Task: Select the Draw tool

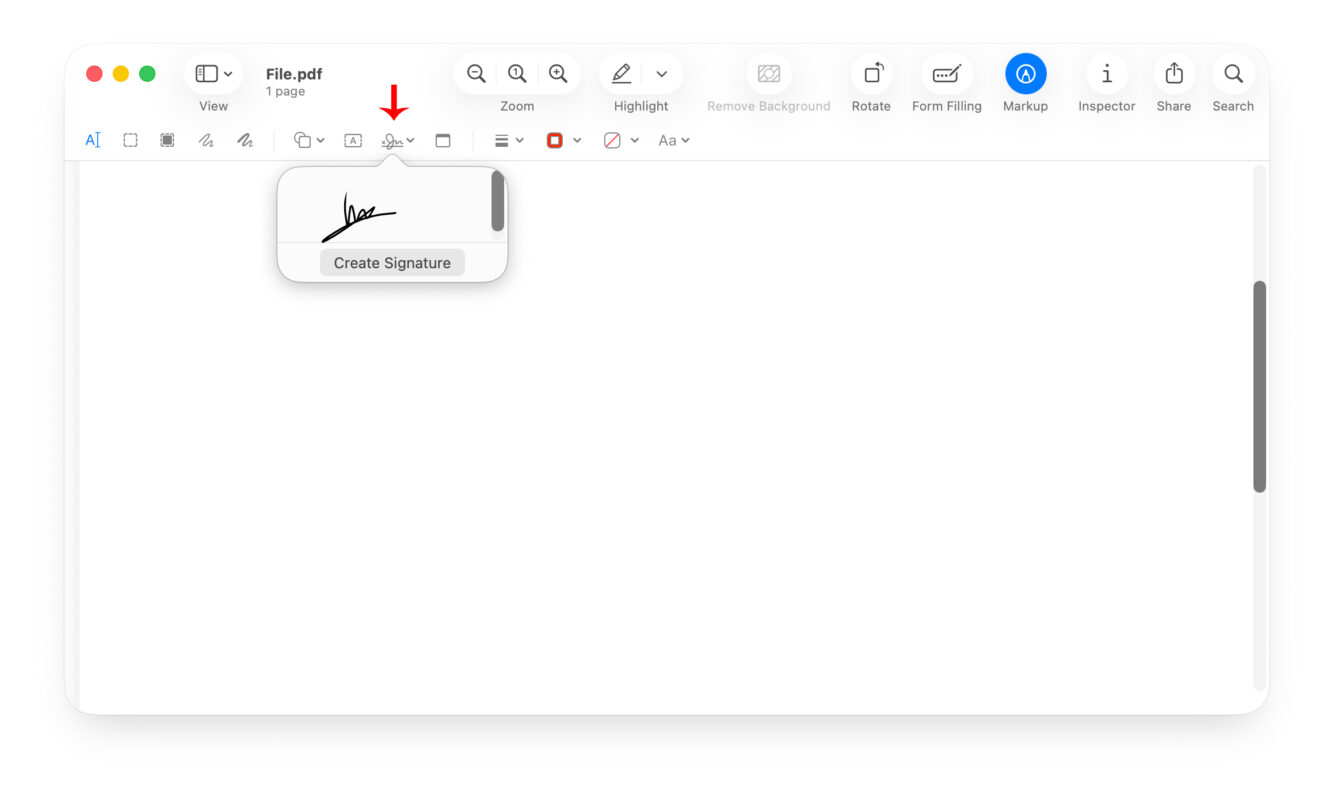Action: [245, 141]
